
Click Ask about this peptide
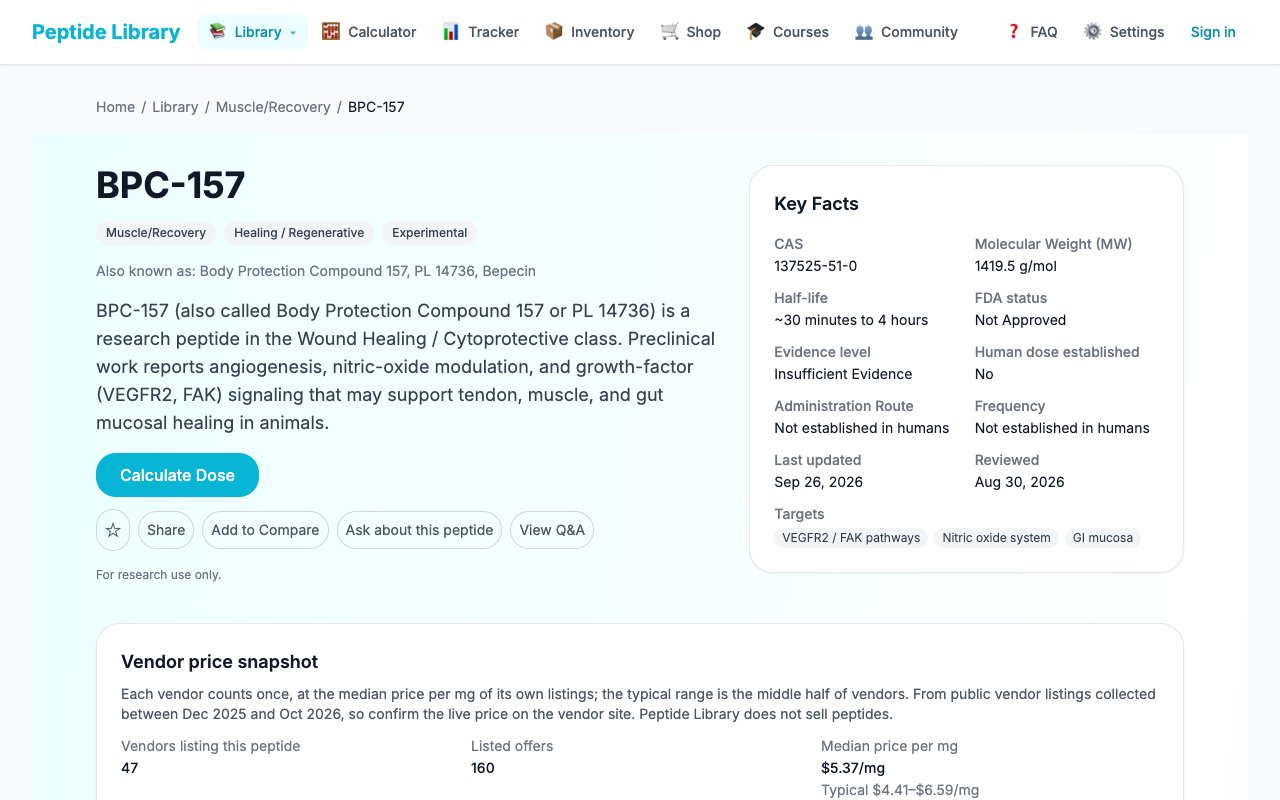click(419, 530)
